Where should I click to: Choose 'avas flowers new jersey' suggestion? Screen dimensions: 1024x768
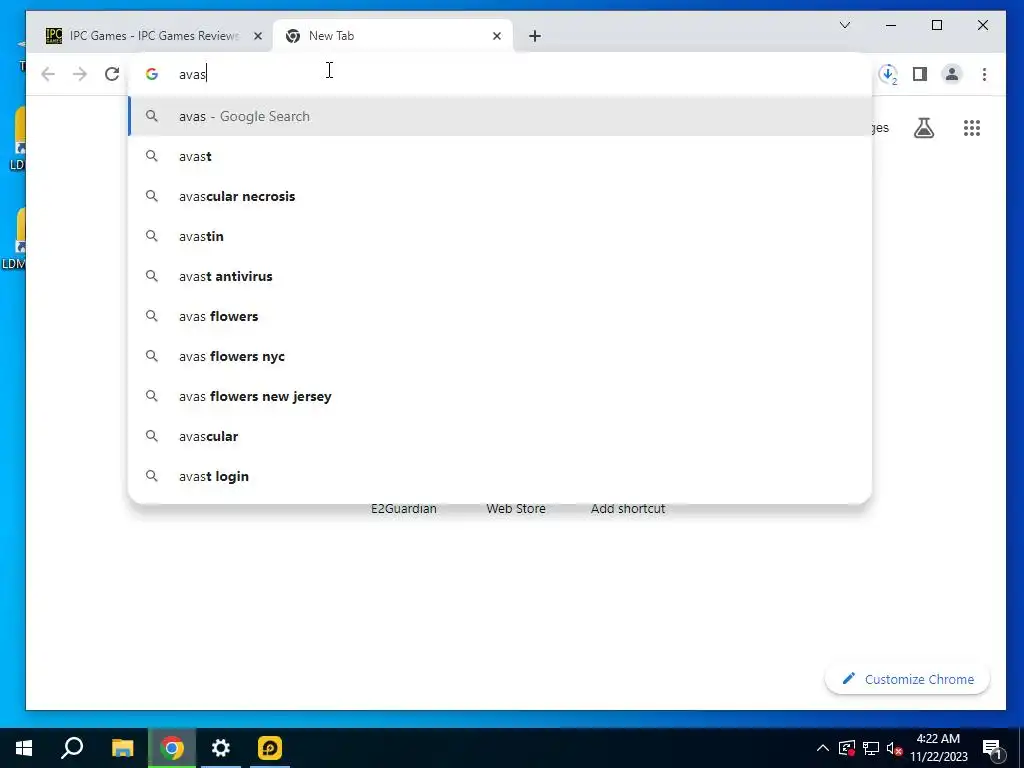(x=500, y=396)
